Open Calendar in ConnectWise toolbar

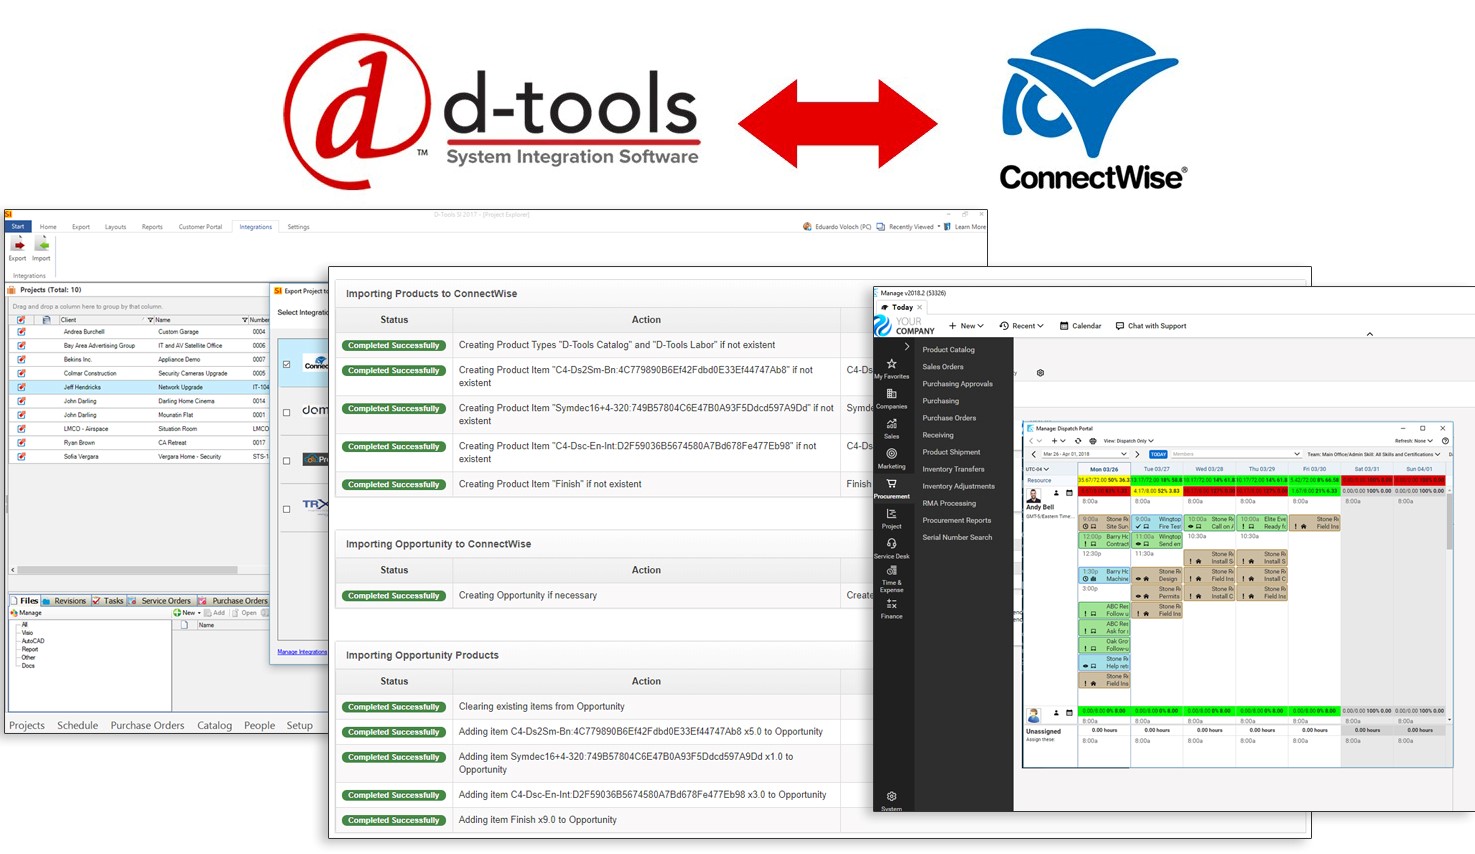click(x=1080, y=326)
